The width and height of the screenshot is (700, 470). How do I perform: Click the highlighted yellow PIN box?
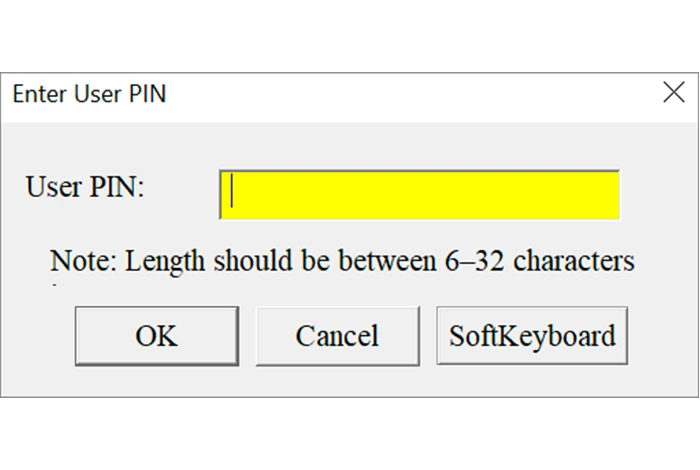419,194
